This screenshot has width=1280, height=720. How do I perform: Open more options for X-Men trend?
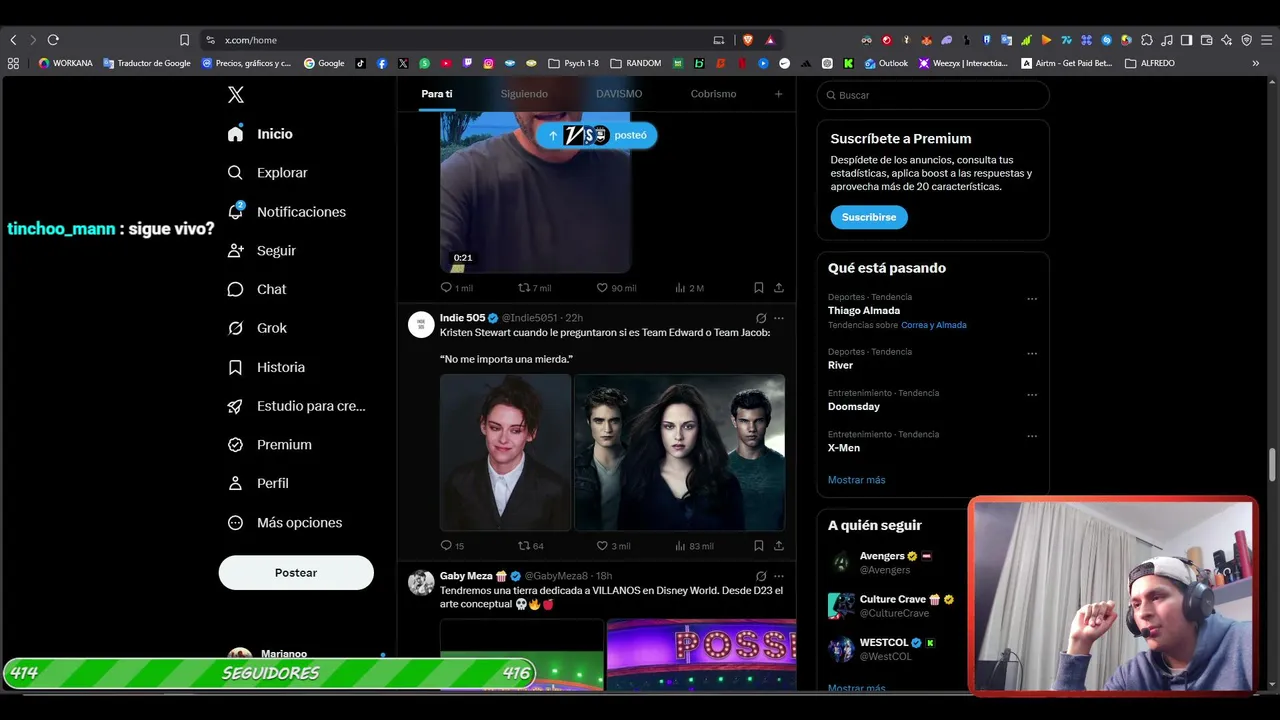coord(1032,436)
